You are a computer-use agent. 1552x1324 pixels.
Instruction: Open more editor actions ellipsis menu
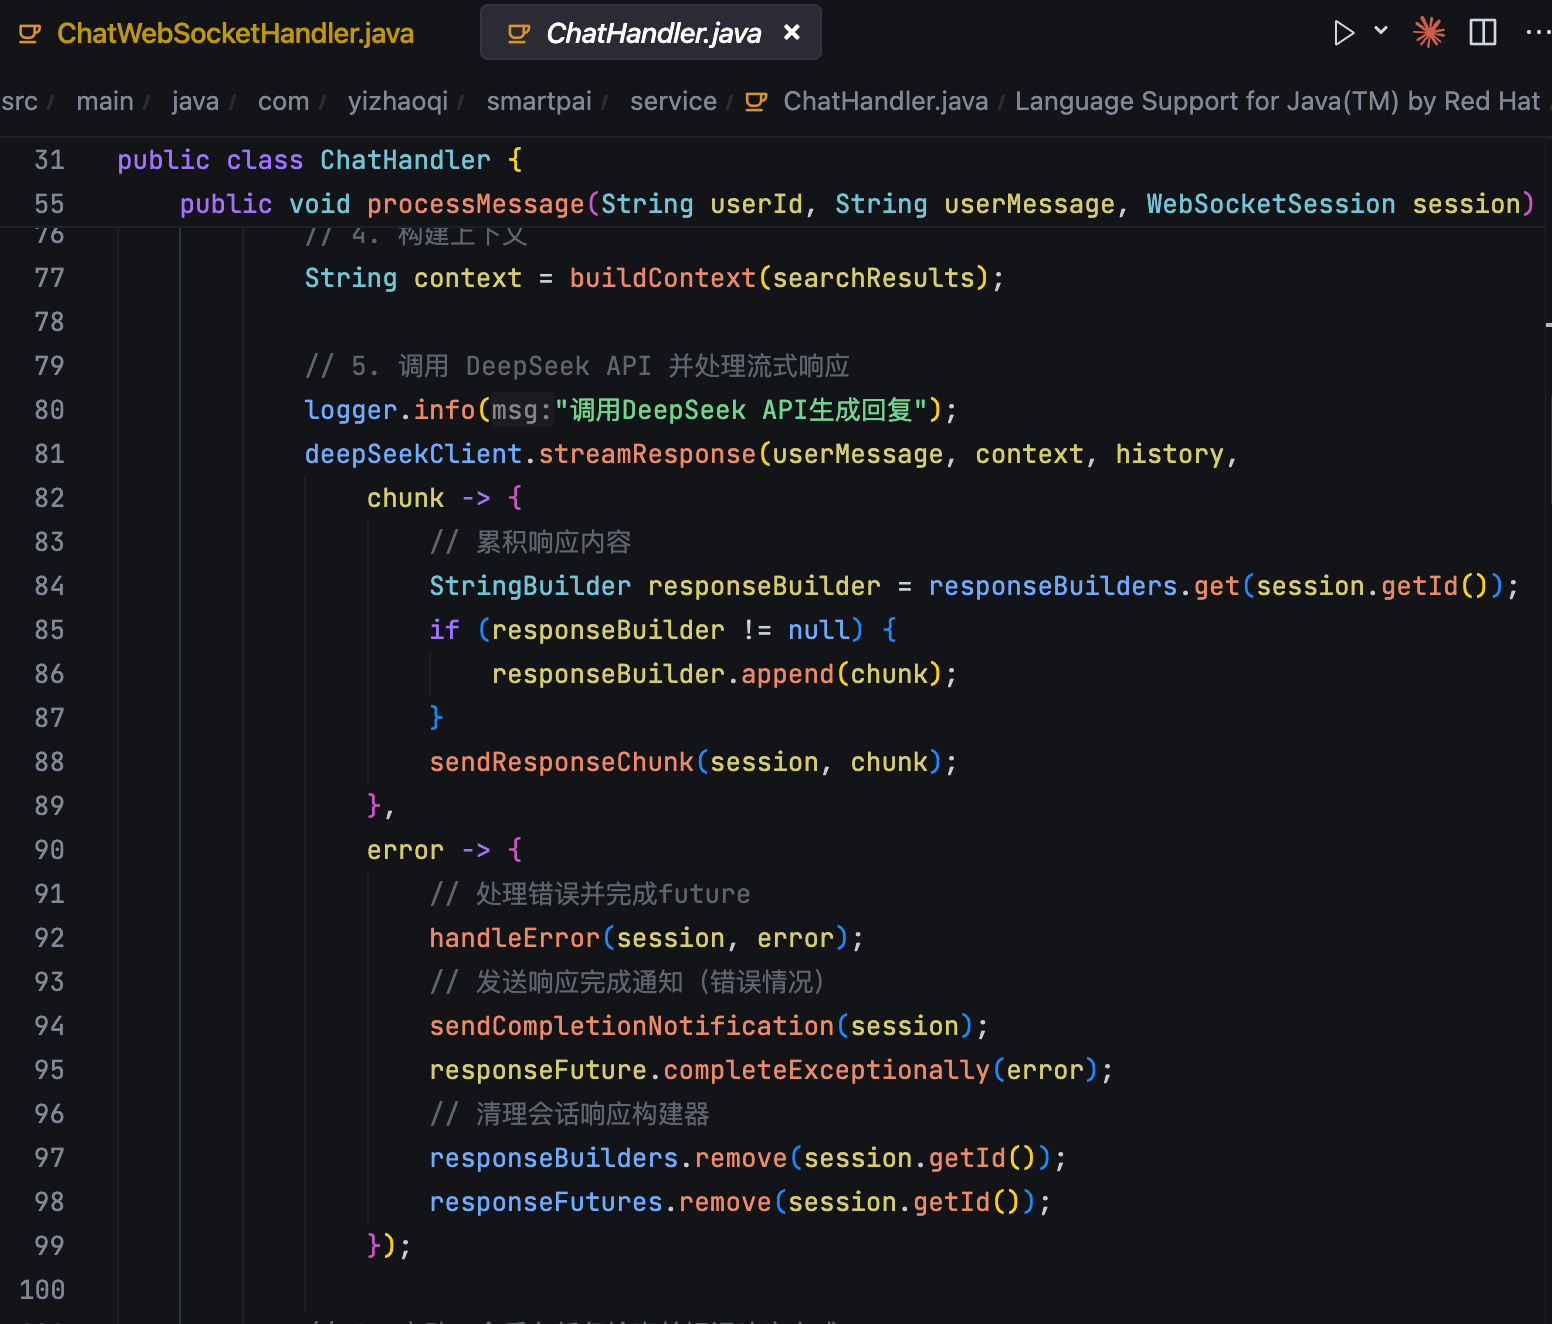pos(1538,33)
